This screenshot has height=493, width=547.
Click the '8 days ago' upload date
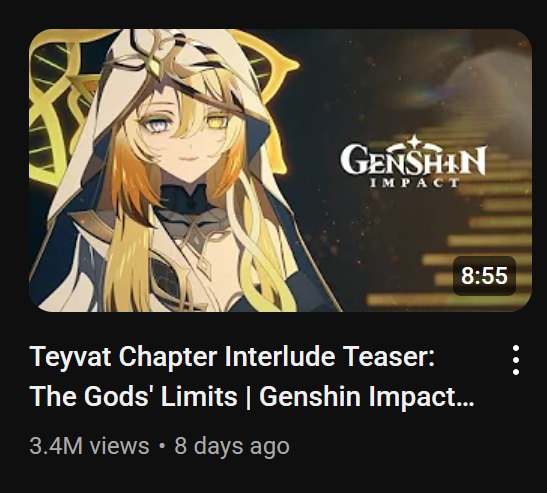tap(232, 446)
